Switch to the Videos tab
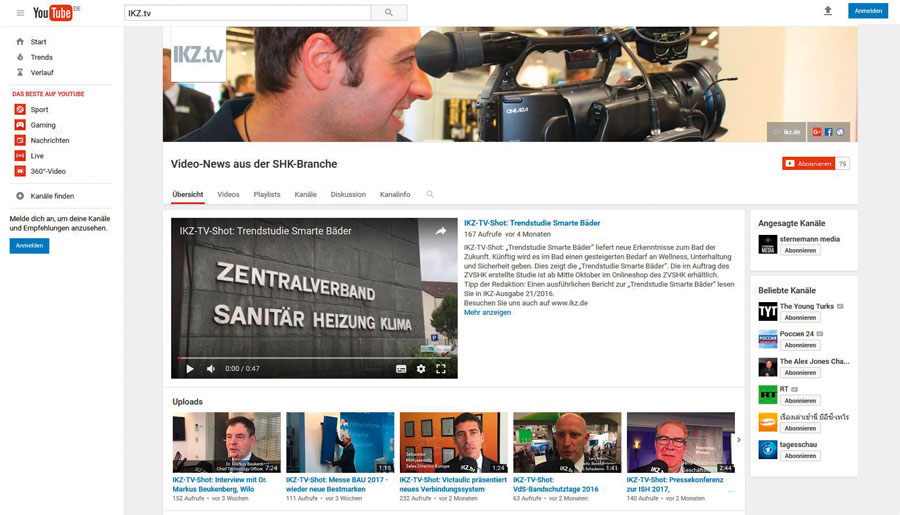The image size is (900, 515). click(228, 195)
